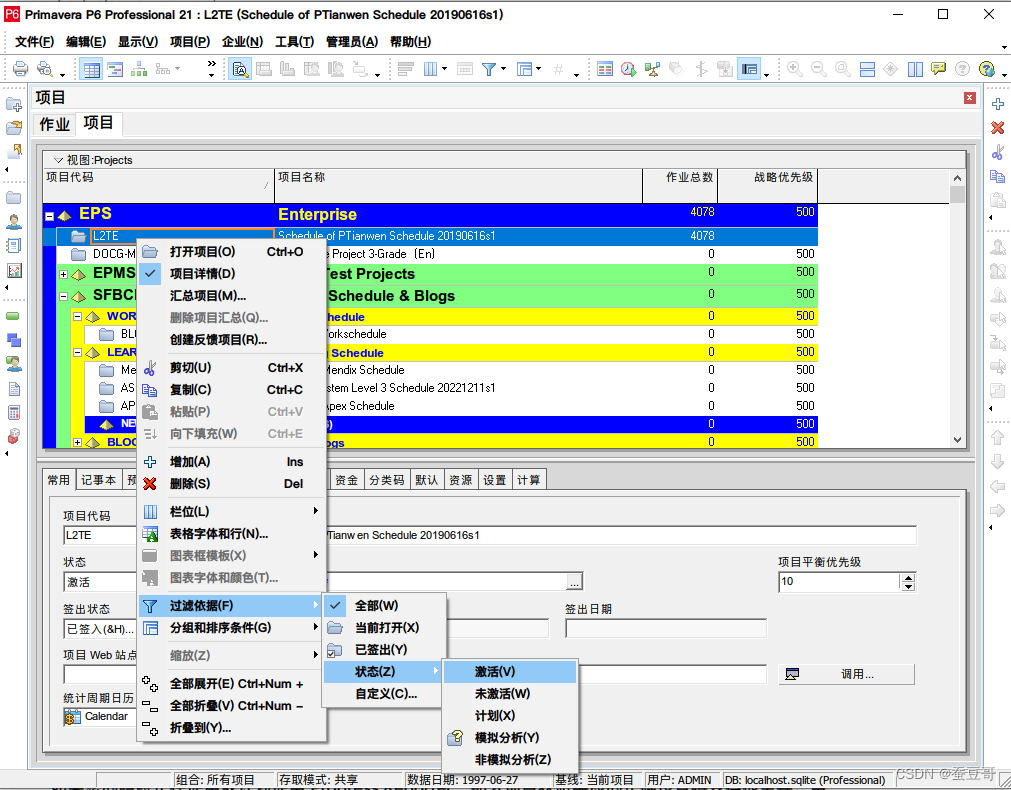Click the ellipsis browse button

[574, 582]
